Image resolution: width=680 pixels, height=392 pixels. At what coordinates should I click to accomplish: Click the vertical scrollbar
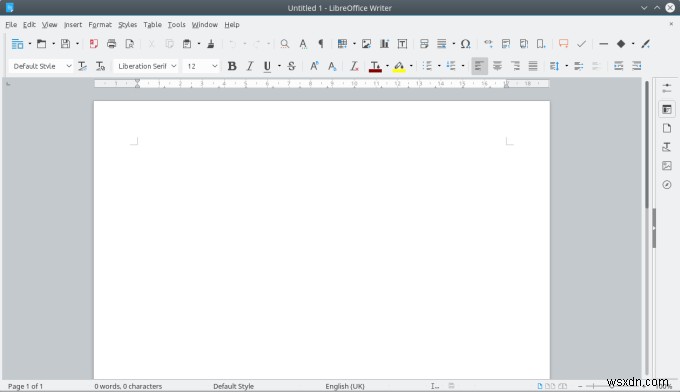tap(647, 228)
